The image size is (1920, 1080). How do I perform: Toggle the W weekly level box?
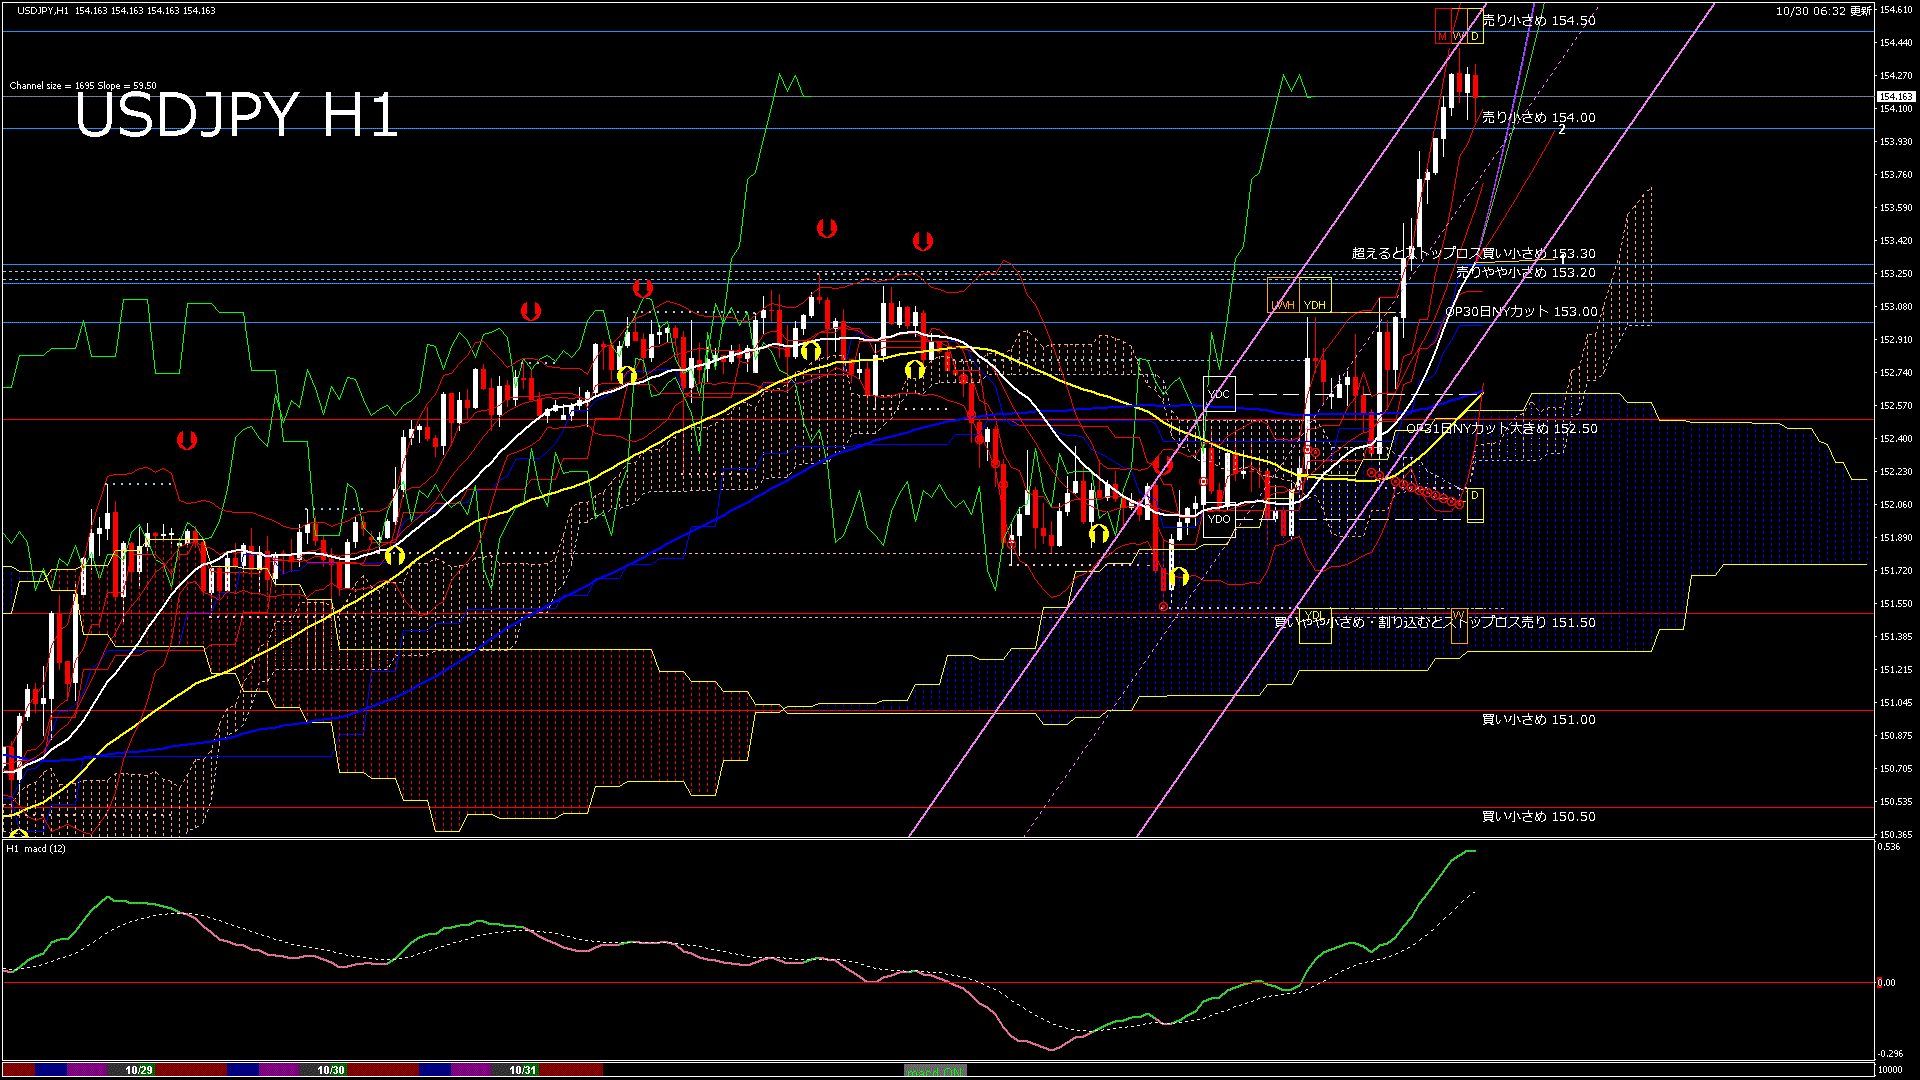(1458, 36)
